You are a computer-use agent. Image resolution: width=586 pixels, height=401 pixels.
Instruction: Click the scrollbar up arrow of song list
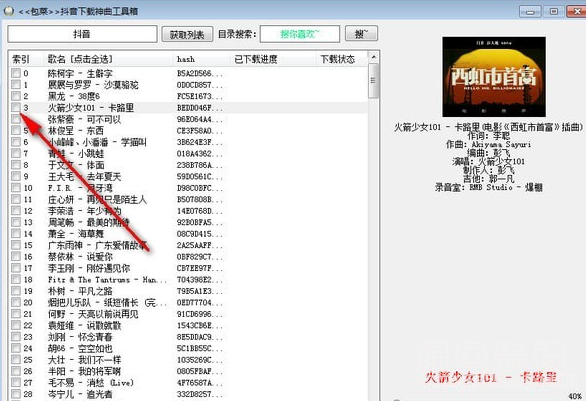pyautogui.click(x=373, y=57)
